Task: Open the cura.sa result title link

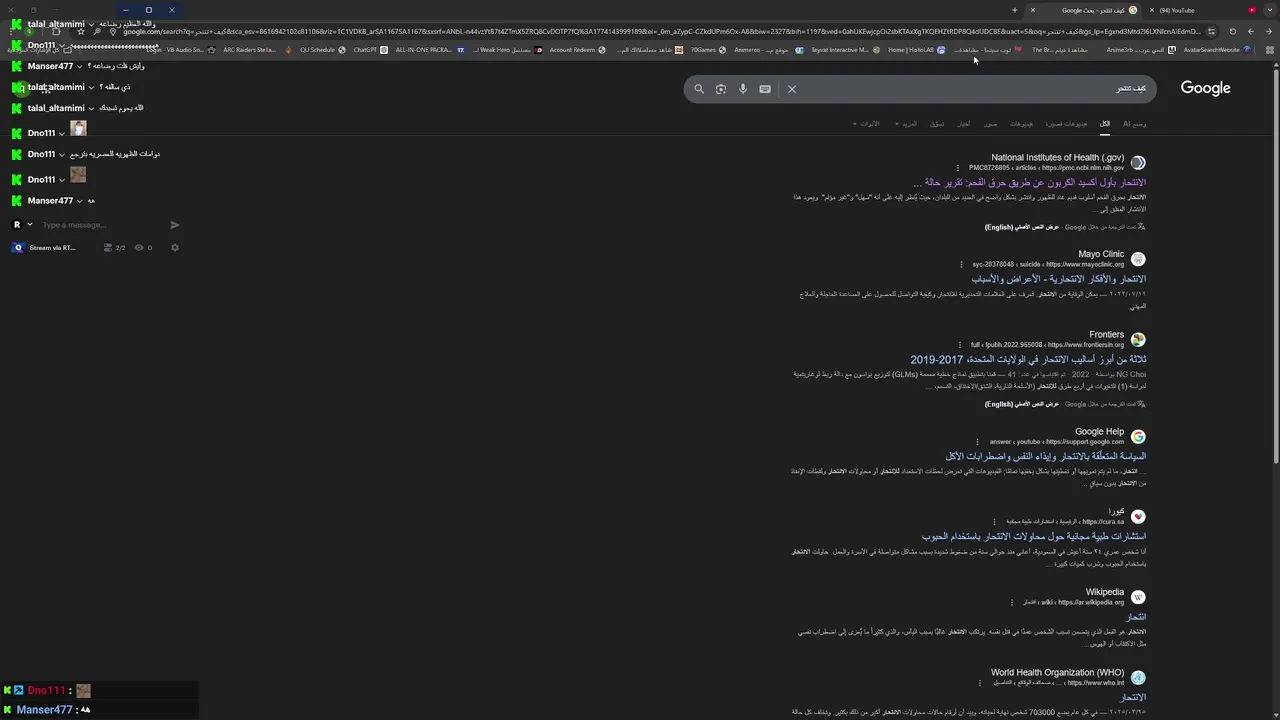Action: [1033, 537]
